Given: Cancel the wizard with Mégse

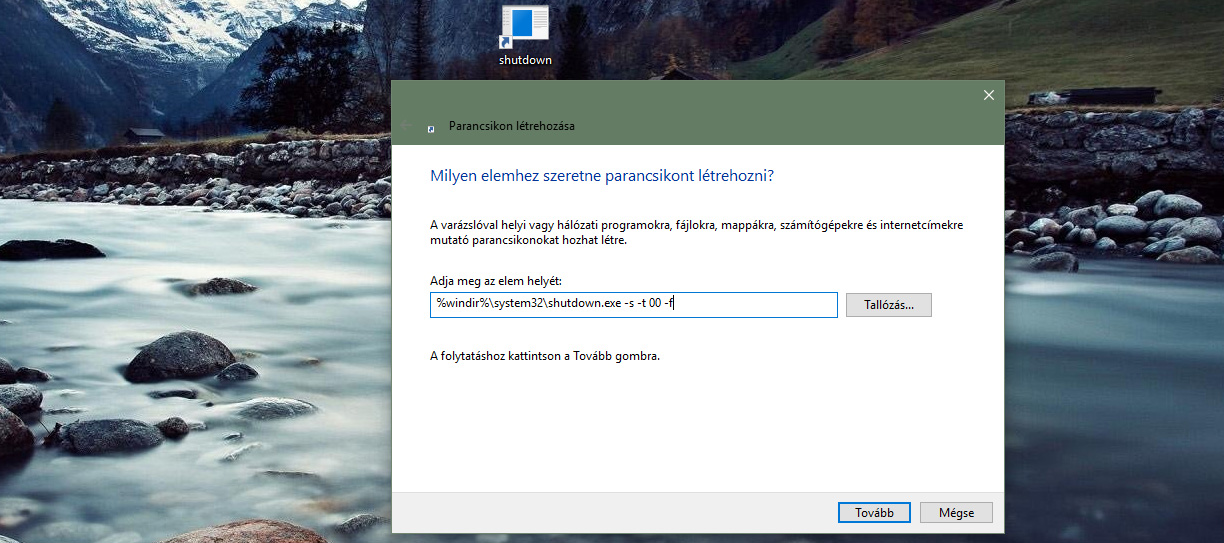Looking at the screenshot, I should click(x=955, y=512).
